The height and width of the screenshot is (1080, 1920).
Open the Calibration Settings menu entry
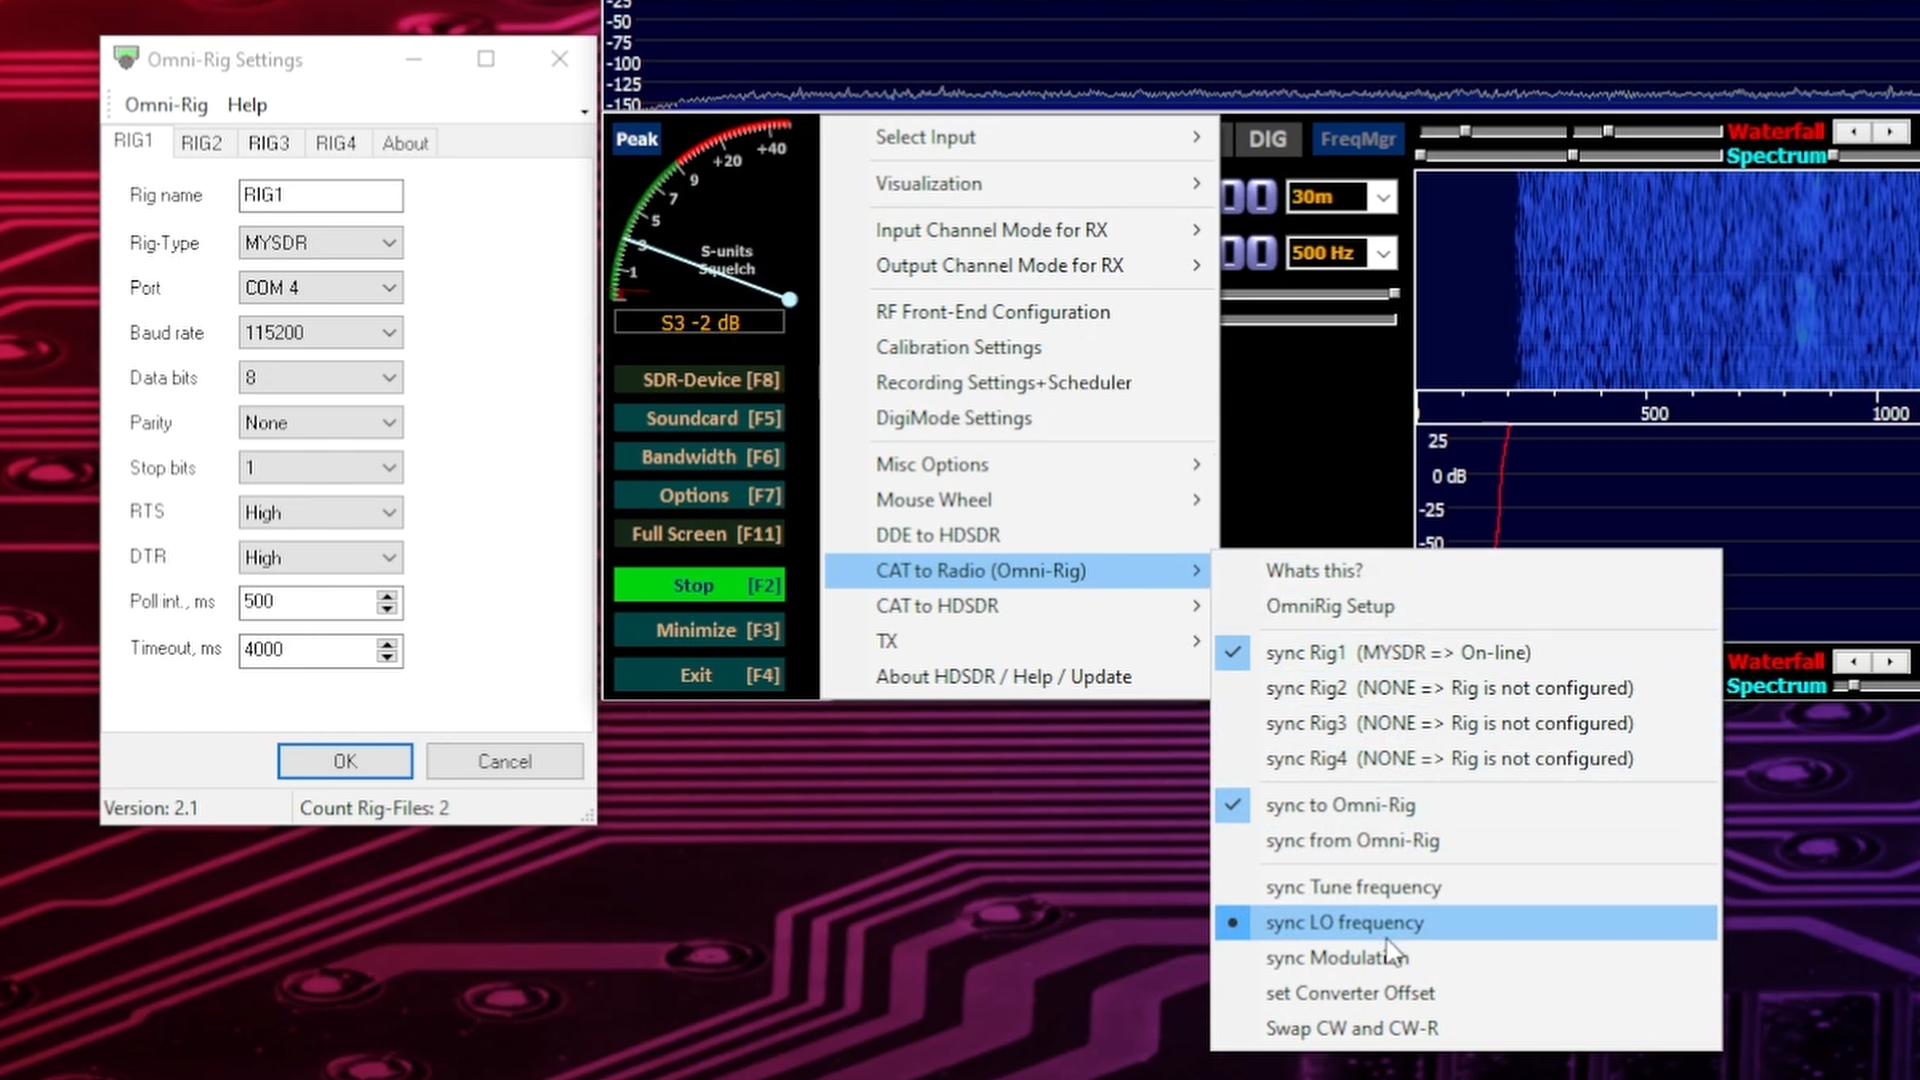pos(958,347)
